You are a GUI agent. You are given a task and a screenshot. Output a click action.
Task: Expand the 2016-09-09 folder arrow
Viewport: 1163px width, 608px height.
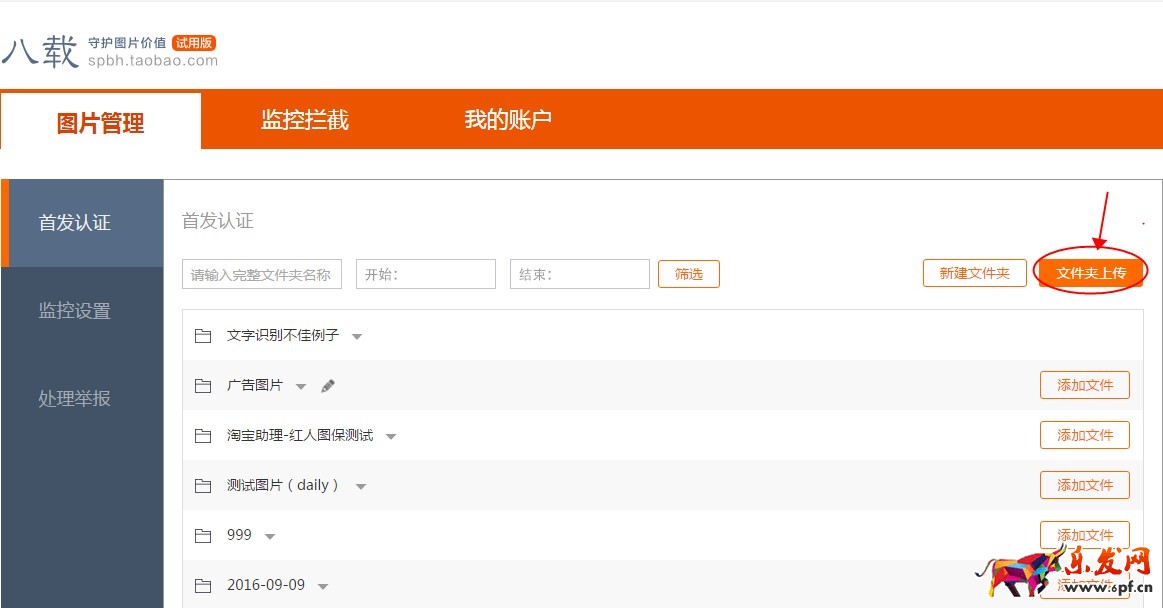click(x=323, y=586)
